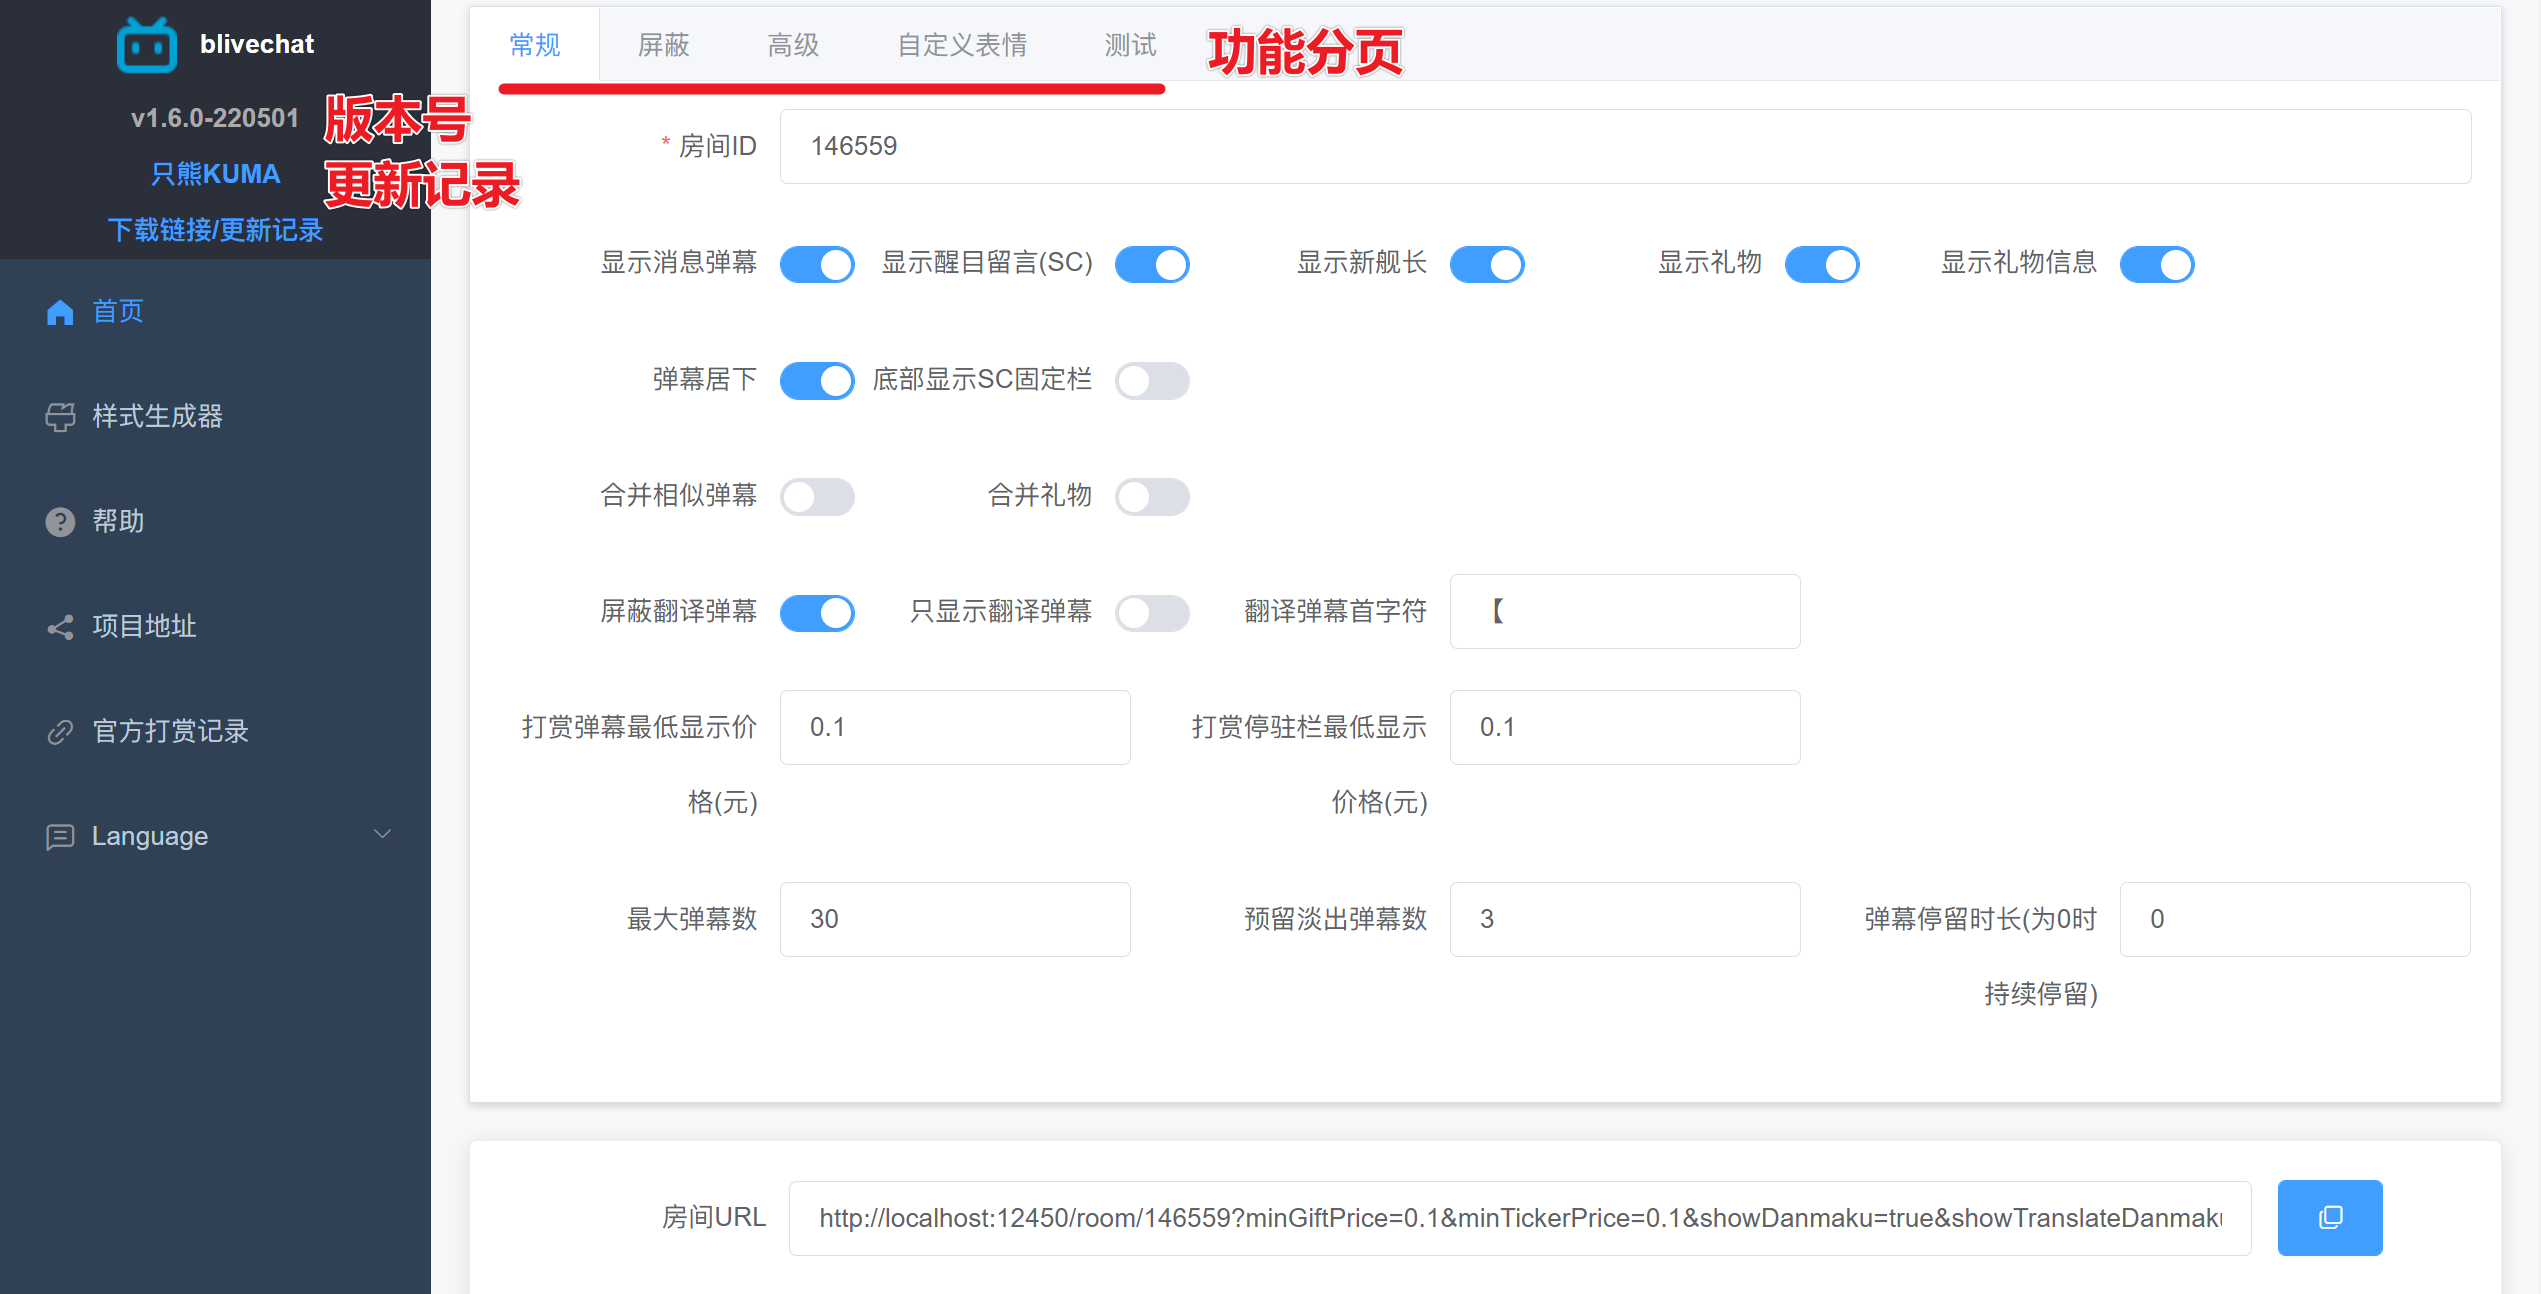Select the 测试 tab

click(1130, 45)
